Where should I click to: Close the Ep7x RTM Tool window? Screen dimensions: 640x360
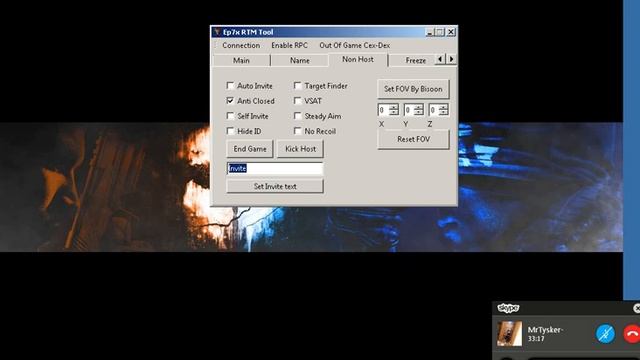(451, 32)
